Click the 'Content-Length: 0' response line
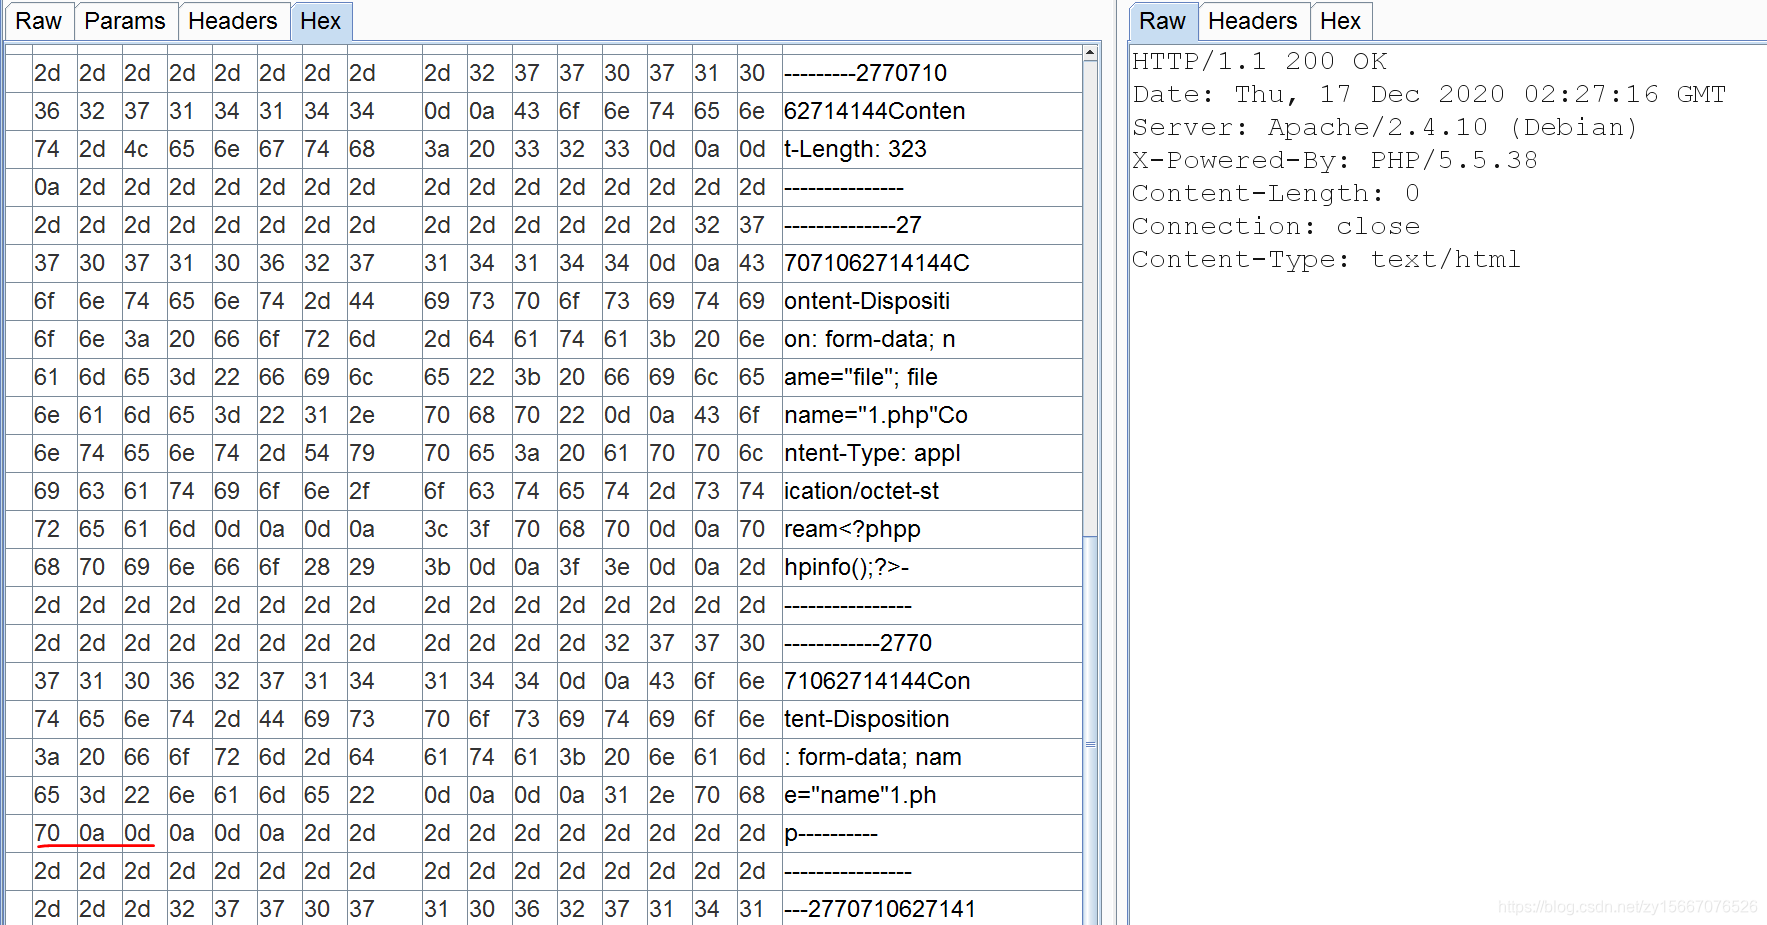The image size is (1767, 925). click(1276, 193)
